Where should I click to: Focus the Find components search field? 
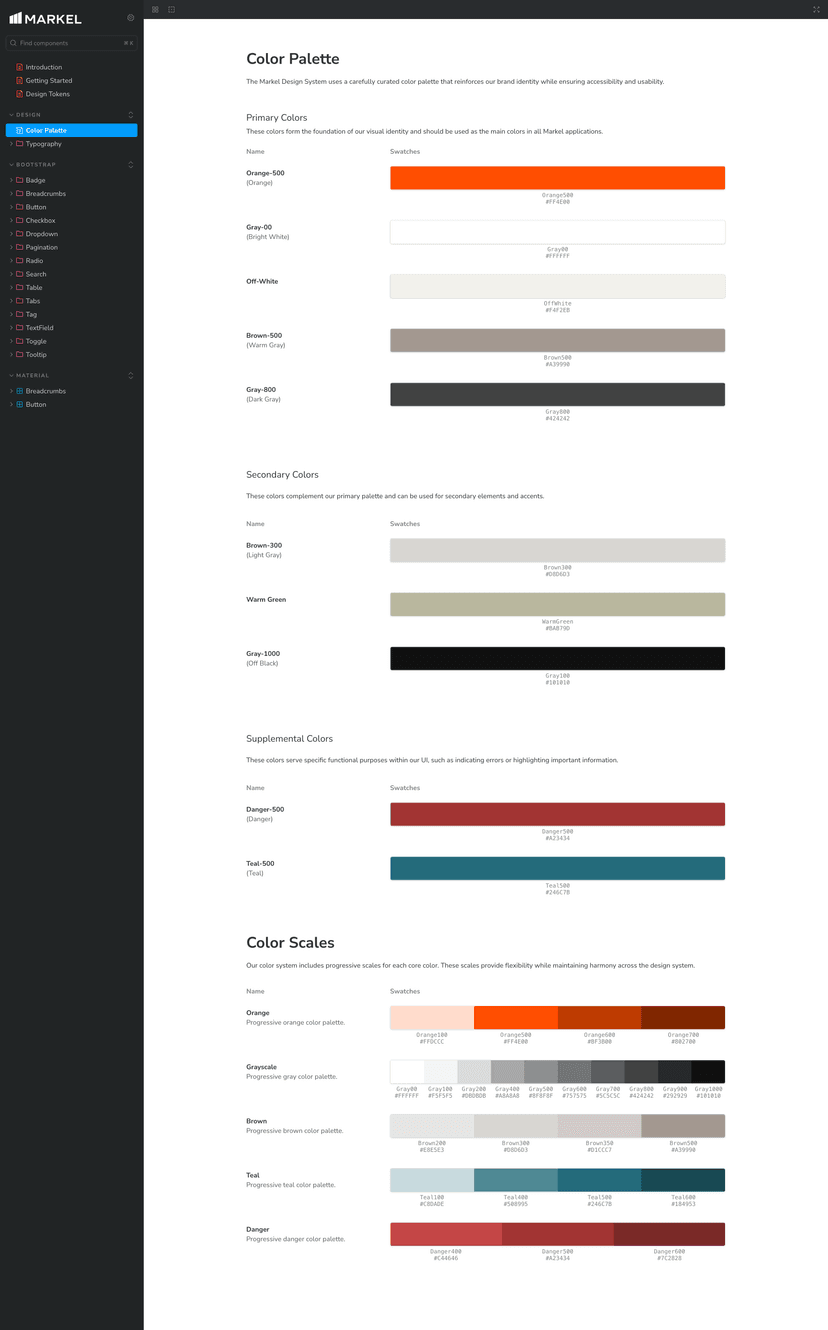tap(71, 43)
